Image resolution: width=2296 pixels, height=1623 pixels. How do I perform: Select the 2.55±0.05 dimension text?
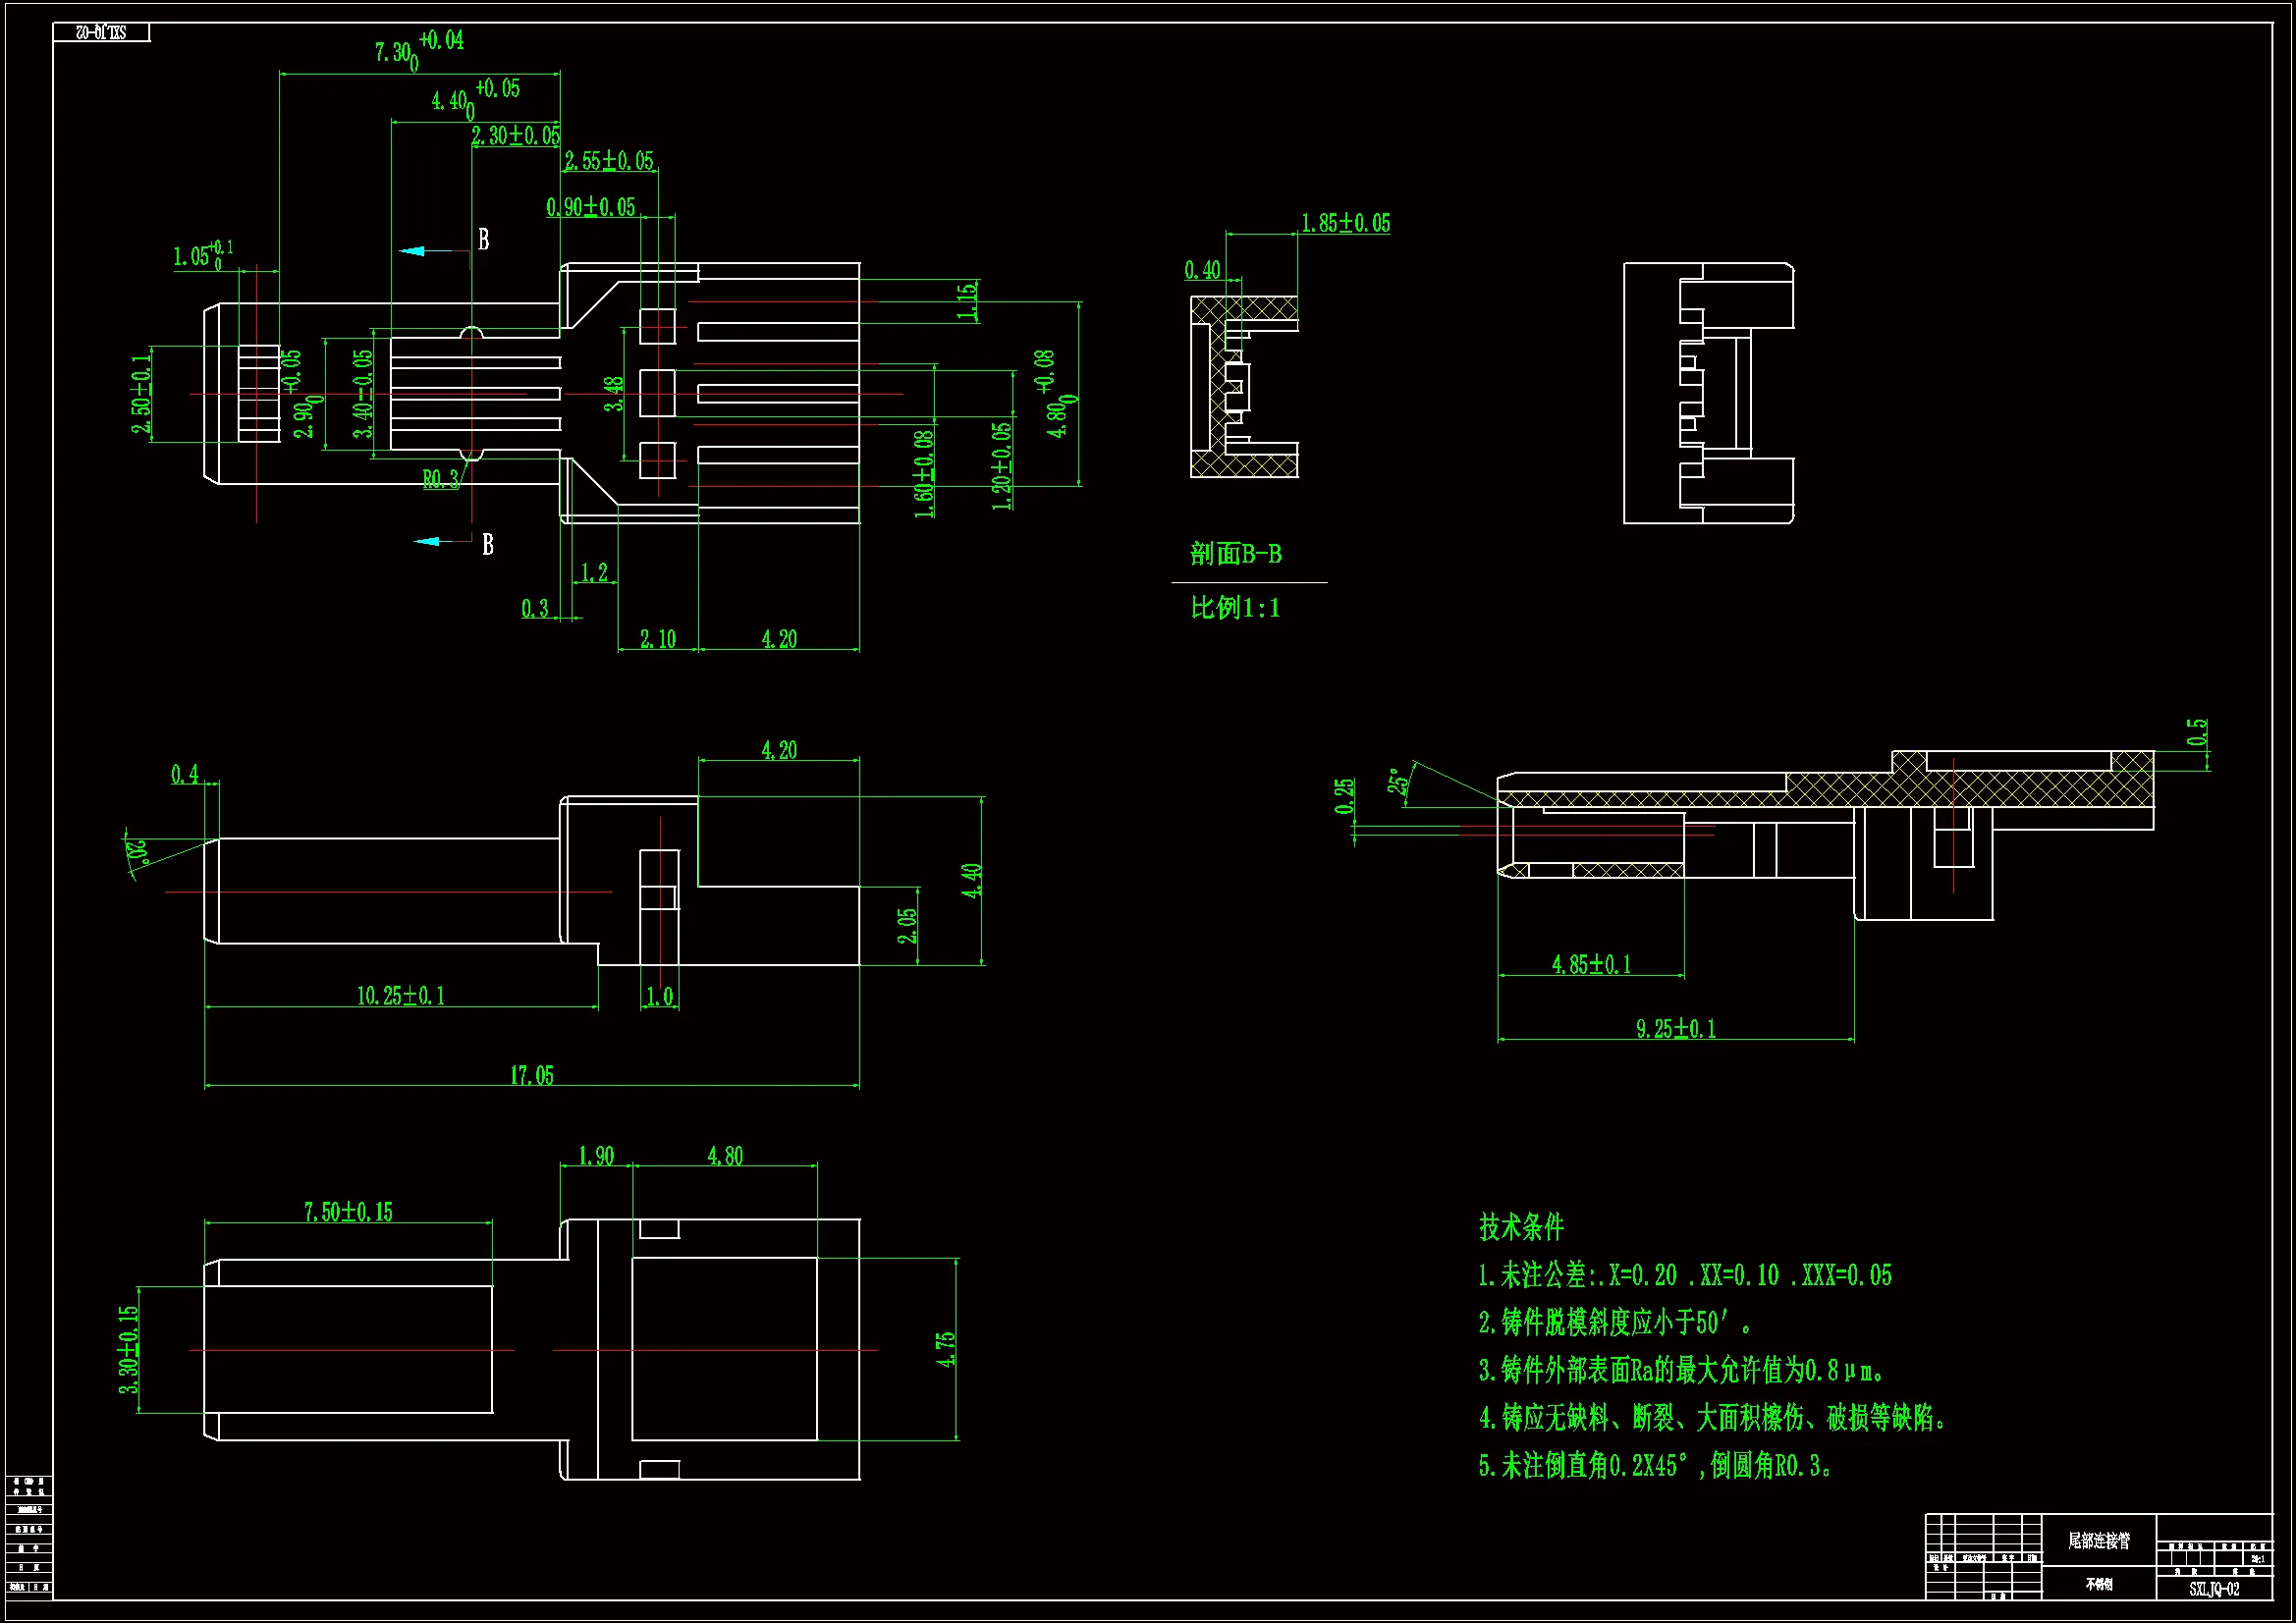608,161
